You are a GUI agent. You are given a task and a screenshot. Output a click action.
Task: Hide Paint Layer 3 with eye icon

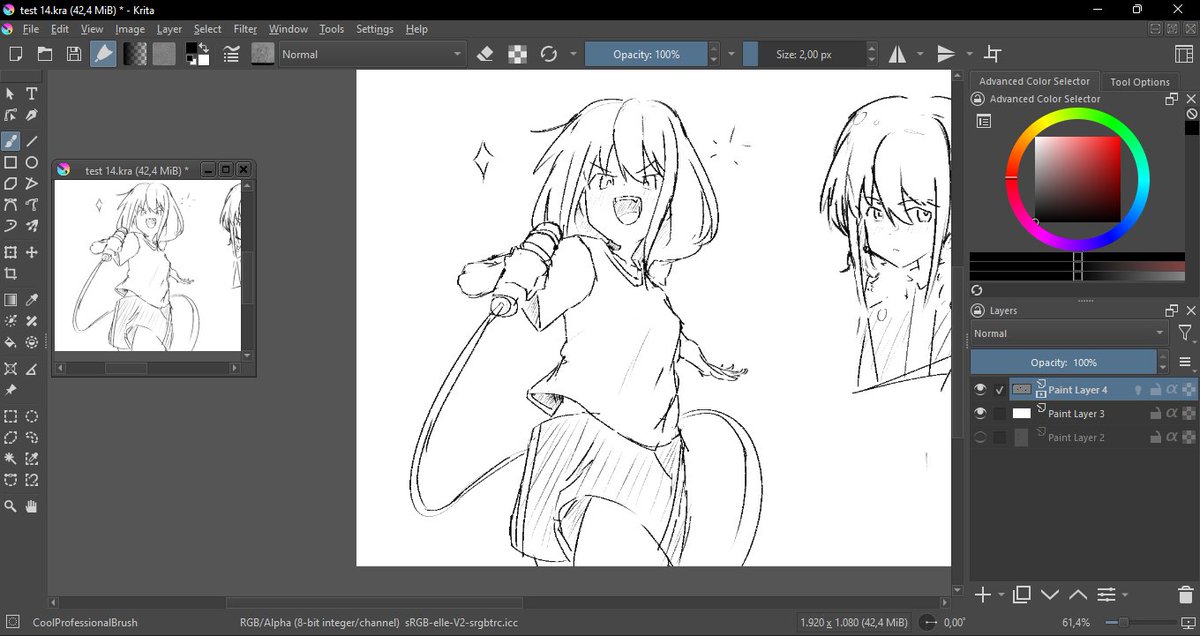click(x=980, y=413)
